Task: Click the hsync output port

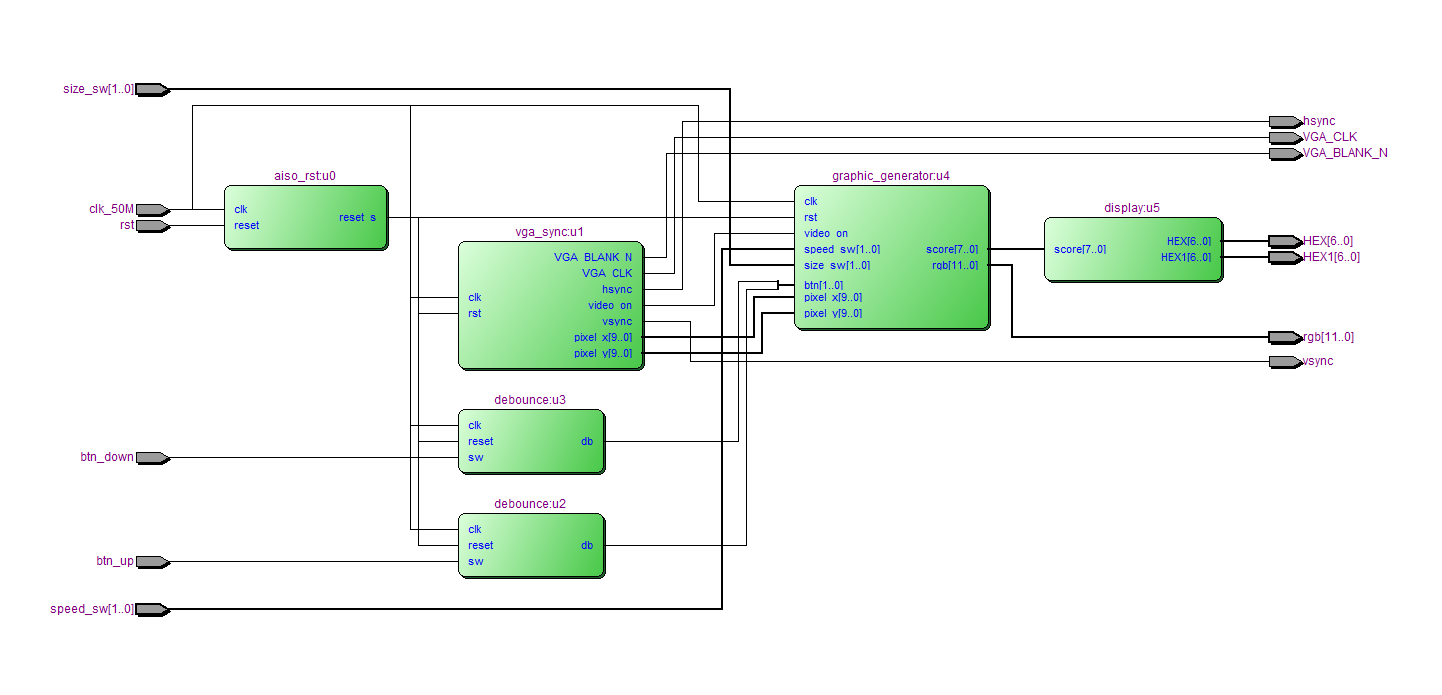Action: (x=1283, y=121)
